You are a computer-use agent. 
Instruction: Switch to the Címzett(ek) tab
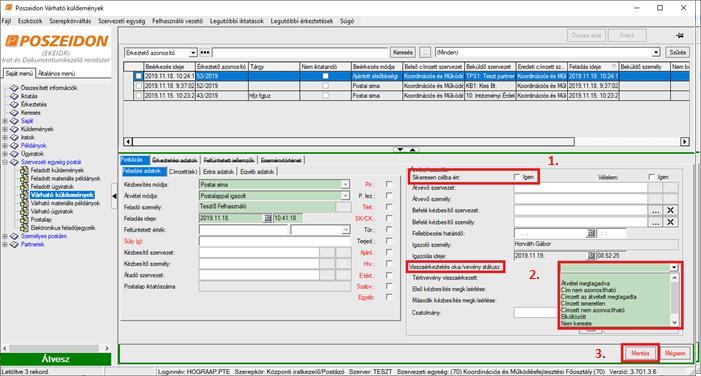[183, 172]
